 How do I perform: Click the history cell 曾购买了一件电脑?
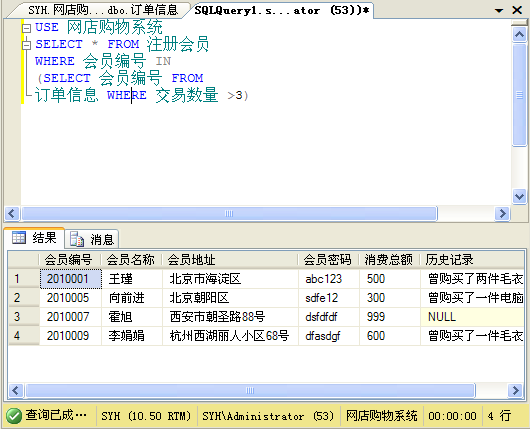point(473,298)
